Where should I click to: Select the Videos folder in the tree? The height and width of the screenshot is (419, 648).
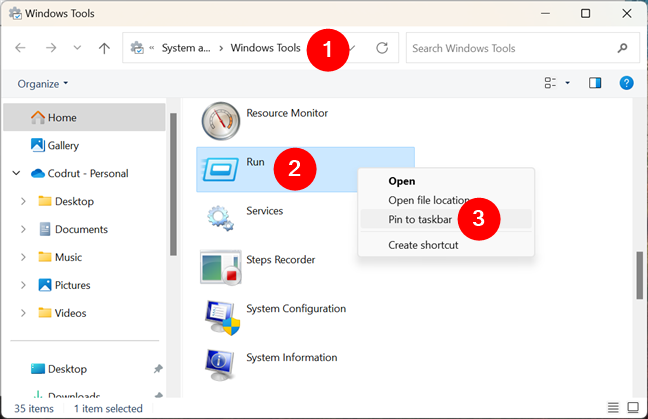point(70,313)
